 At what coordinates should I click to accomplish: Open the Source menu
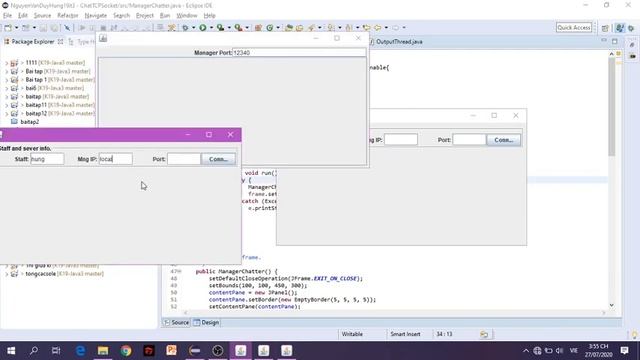[x=42, y=16]
